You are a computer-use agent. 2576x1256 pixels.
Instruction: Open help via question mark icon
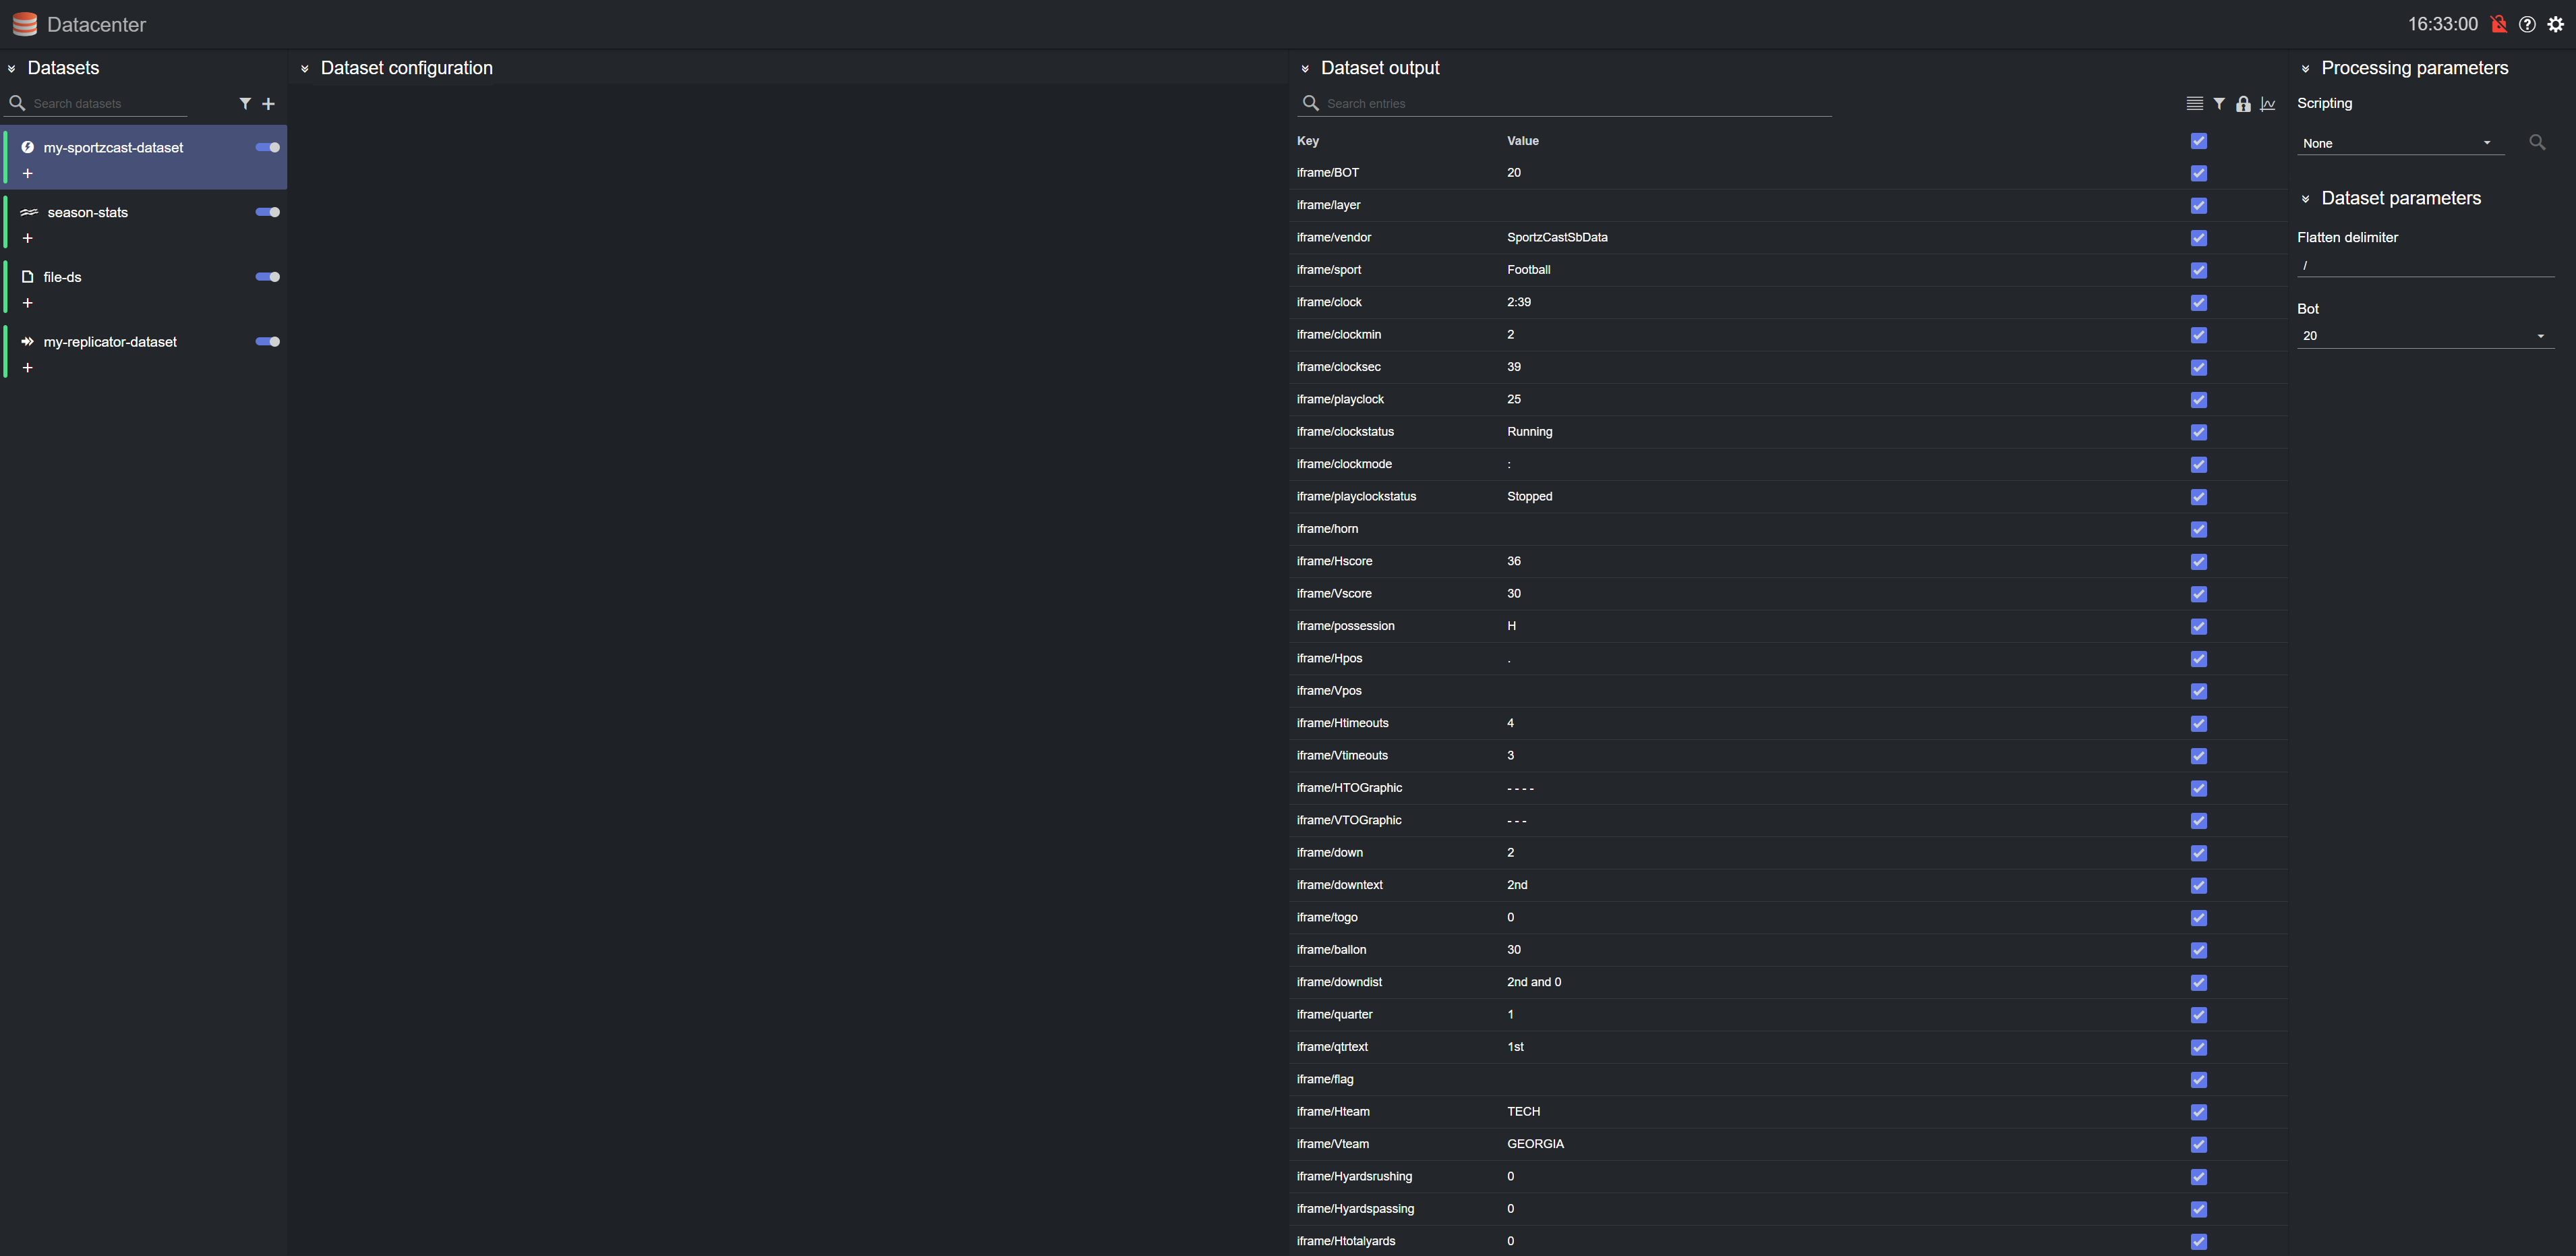coord(2527,24)
